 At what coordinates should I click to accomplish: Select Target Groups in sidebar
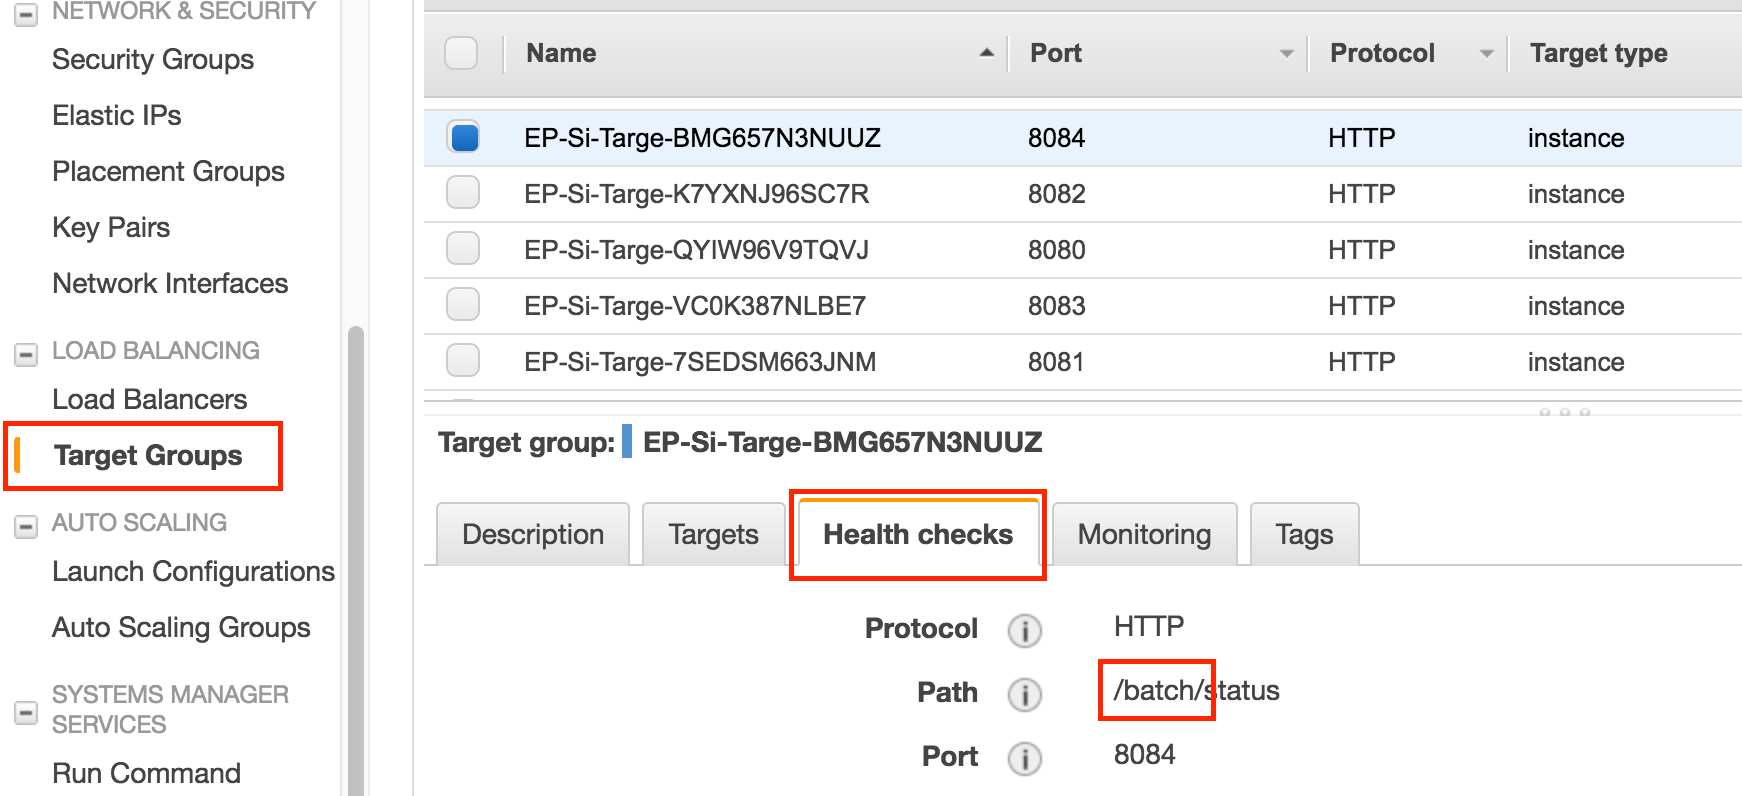click(x=148, y=456)
